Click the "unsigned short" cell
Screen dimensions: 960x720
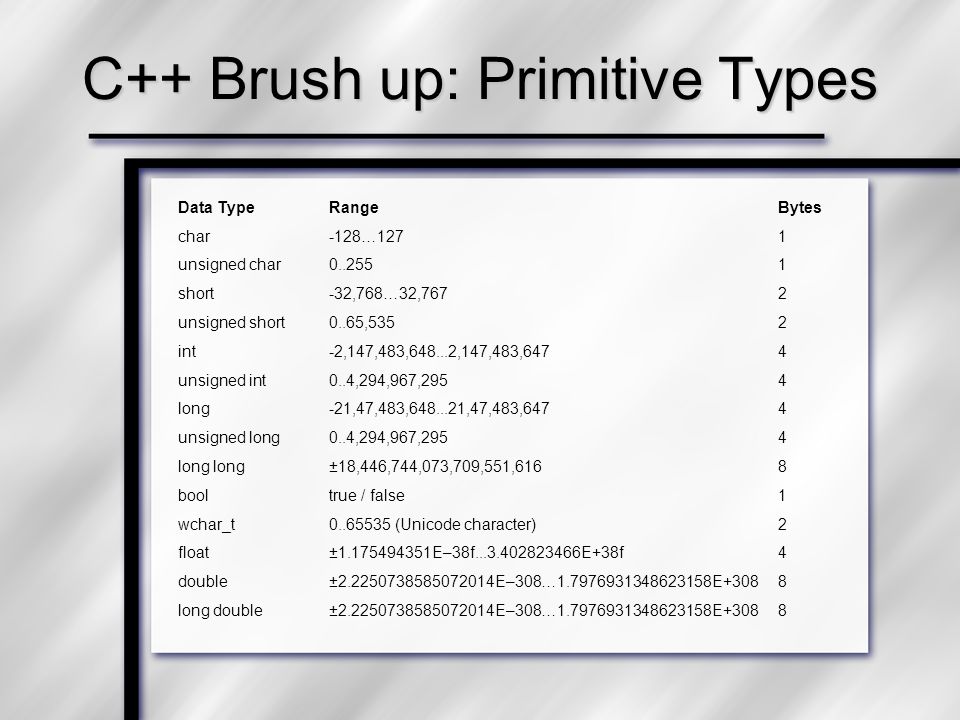(231, 323)
